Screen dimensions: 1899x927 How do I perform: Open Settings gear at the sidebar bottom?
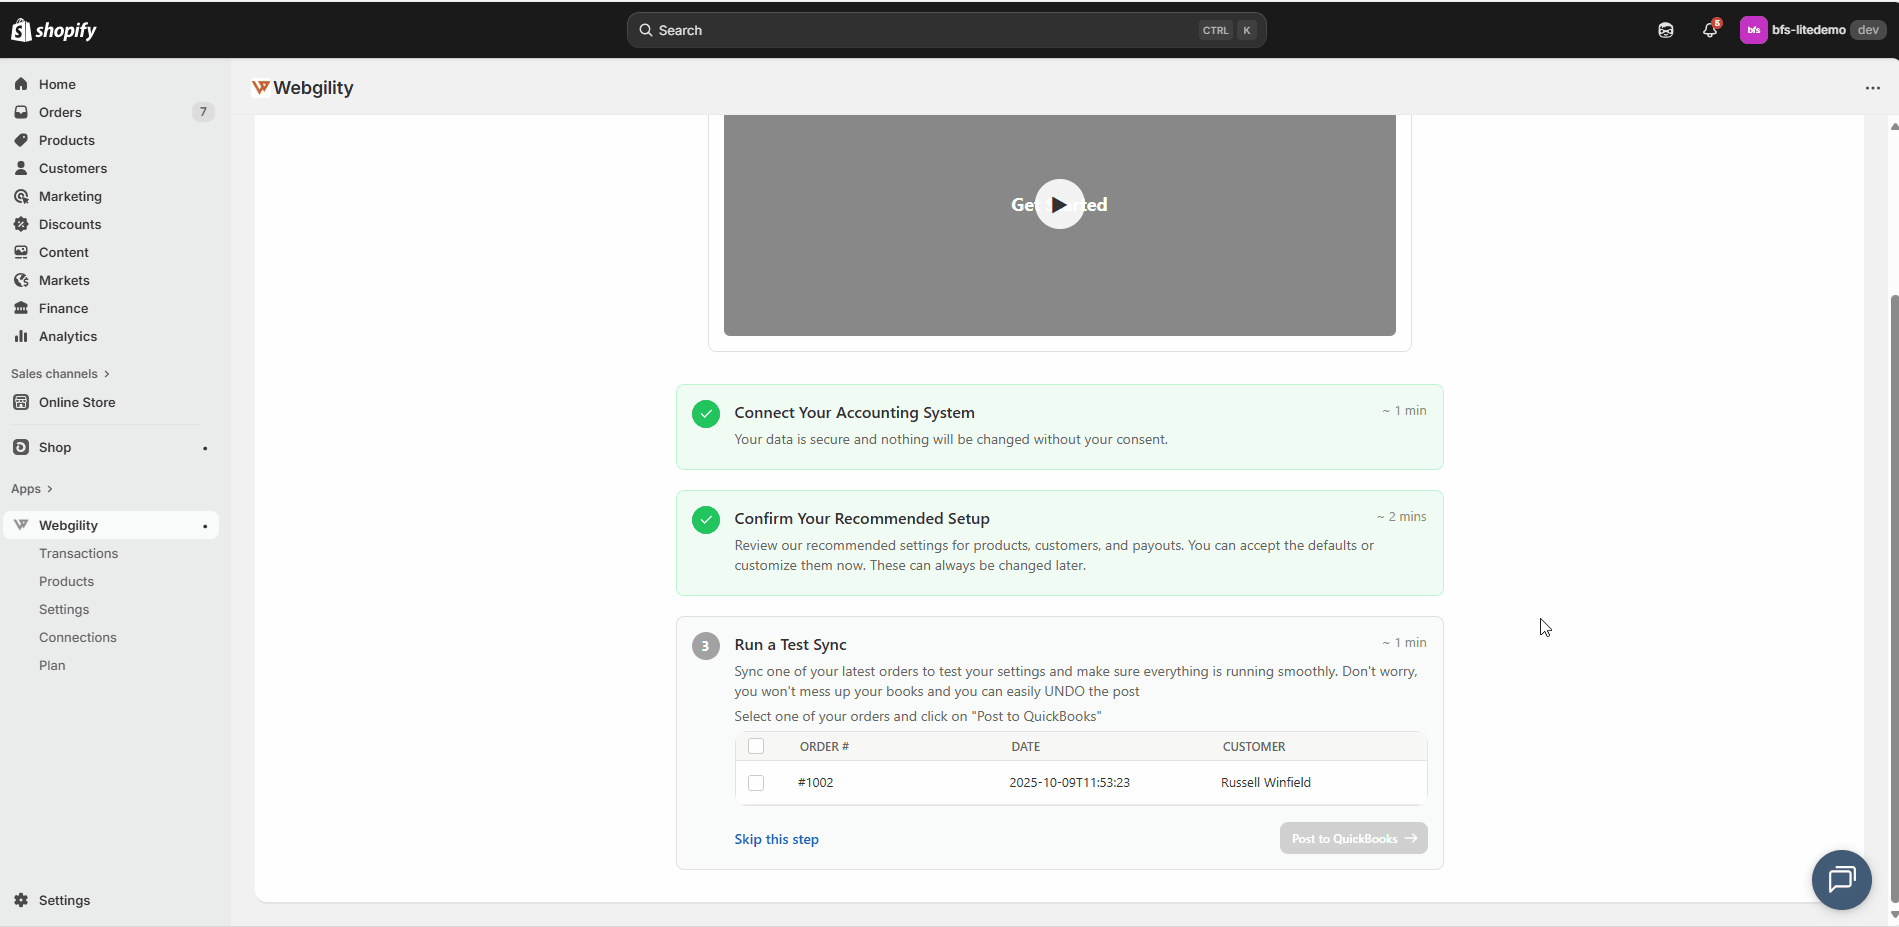(21, 900)
